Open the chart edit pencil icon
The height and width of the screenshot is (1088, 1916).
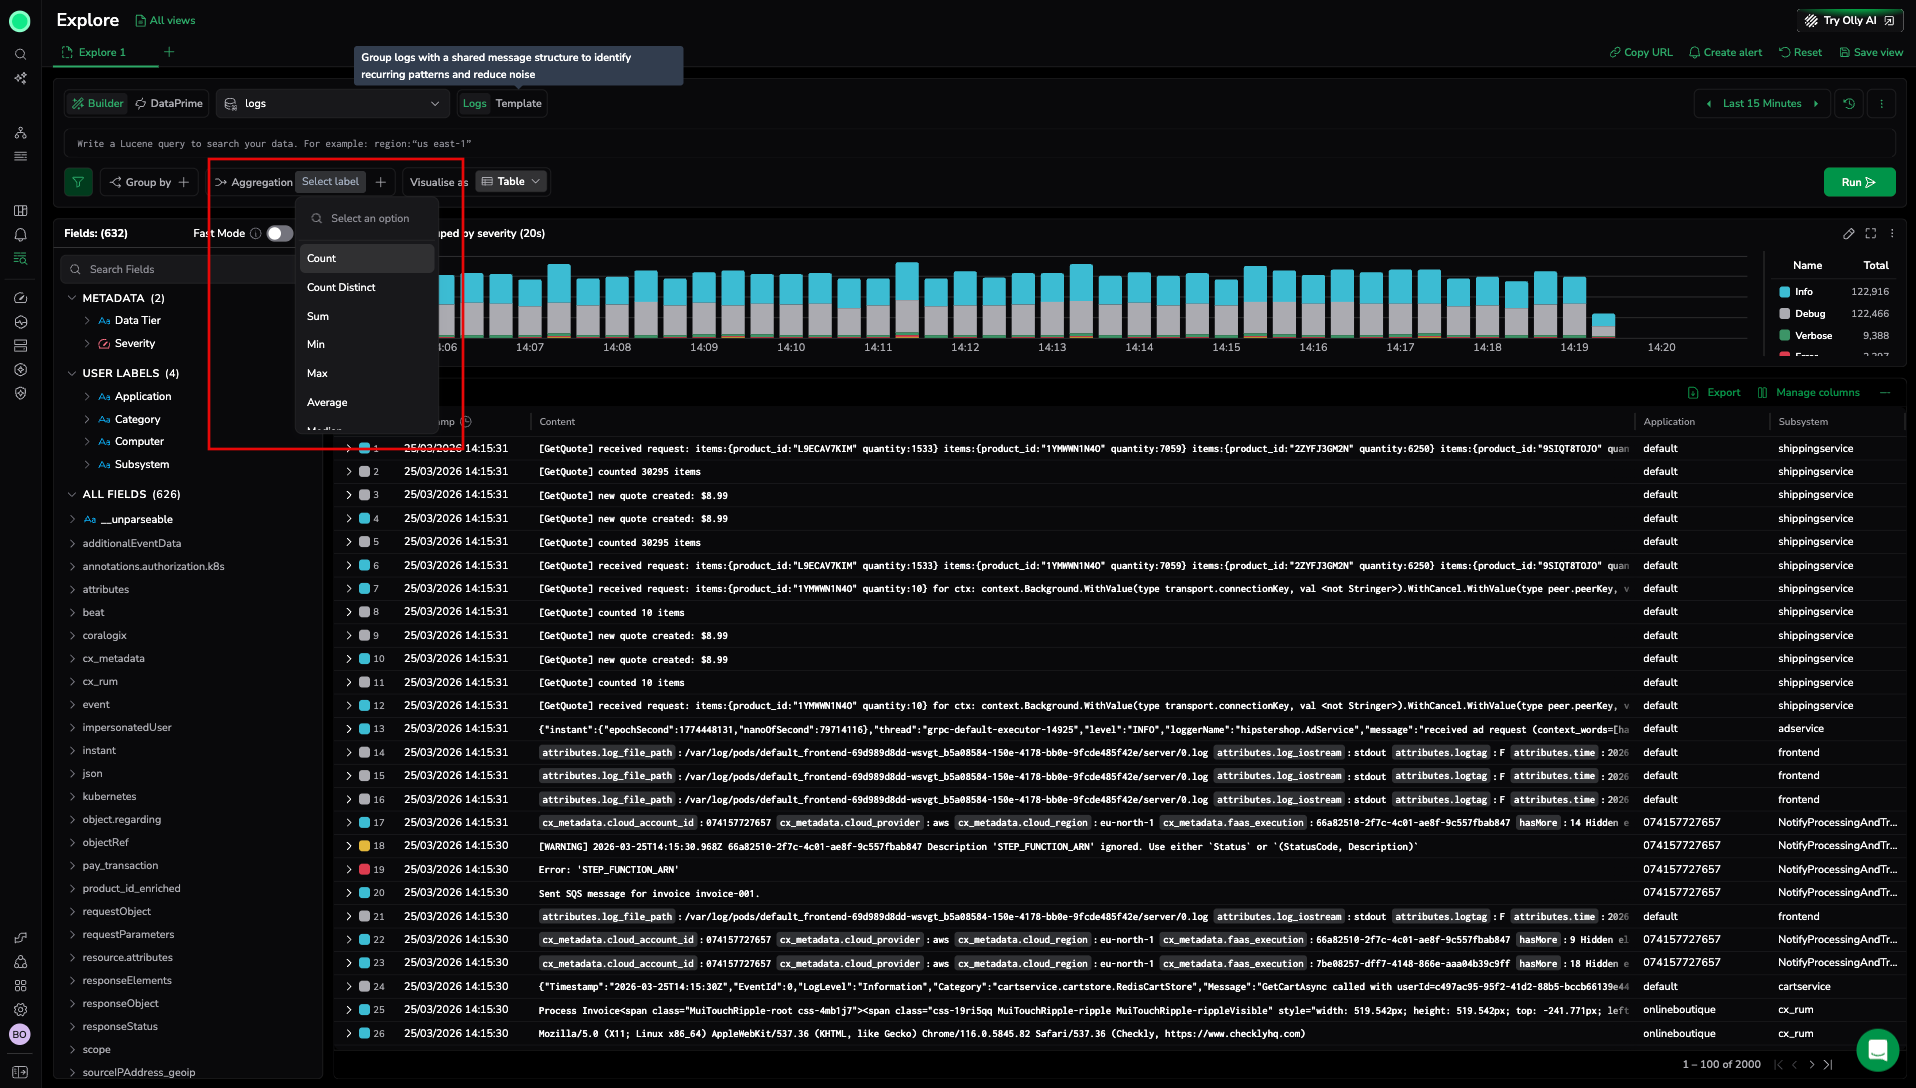pos(1848,234)
